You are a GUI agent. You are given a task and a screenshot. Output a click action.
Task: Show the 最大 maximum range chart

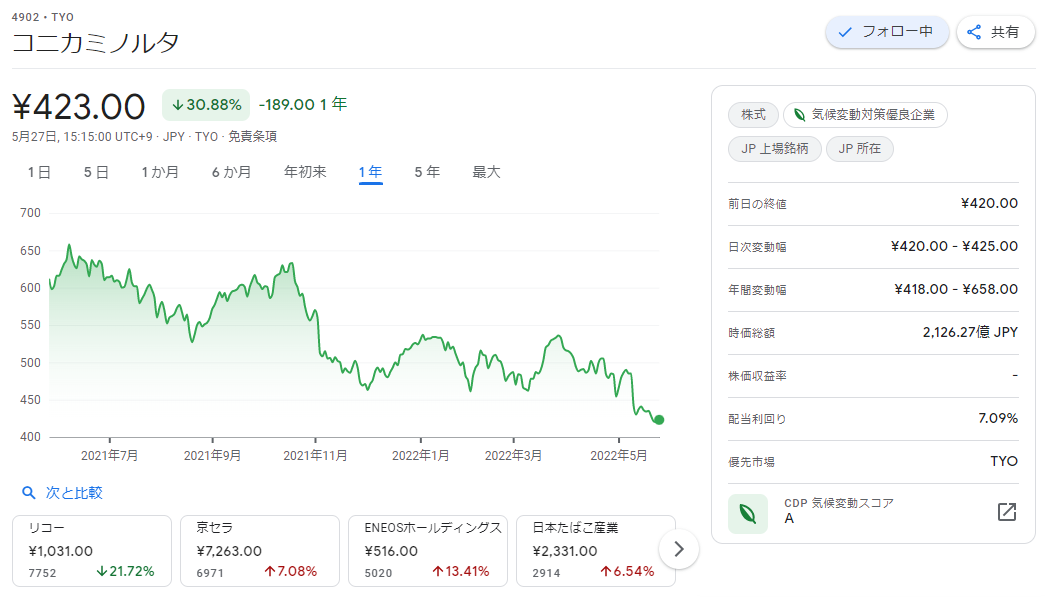click(486, 172)
